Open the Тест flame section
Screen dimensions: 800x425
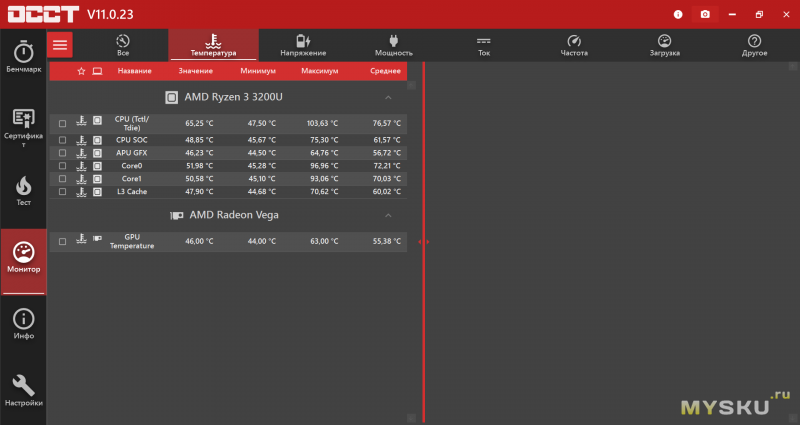point(23,191)
